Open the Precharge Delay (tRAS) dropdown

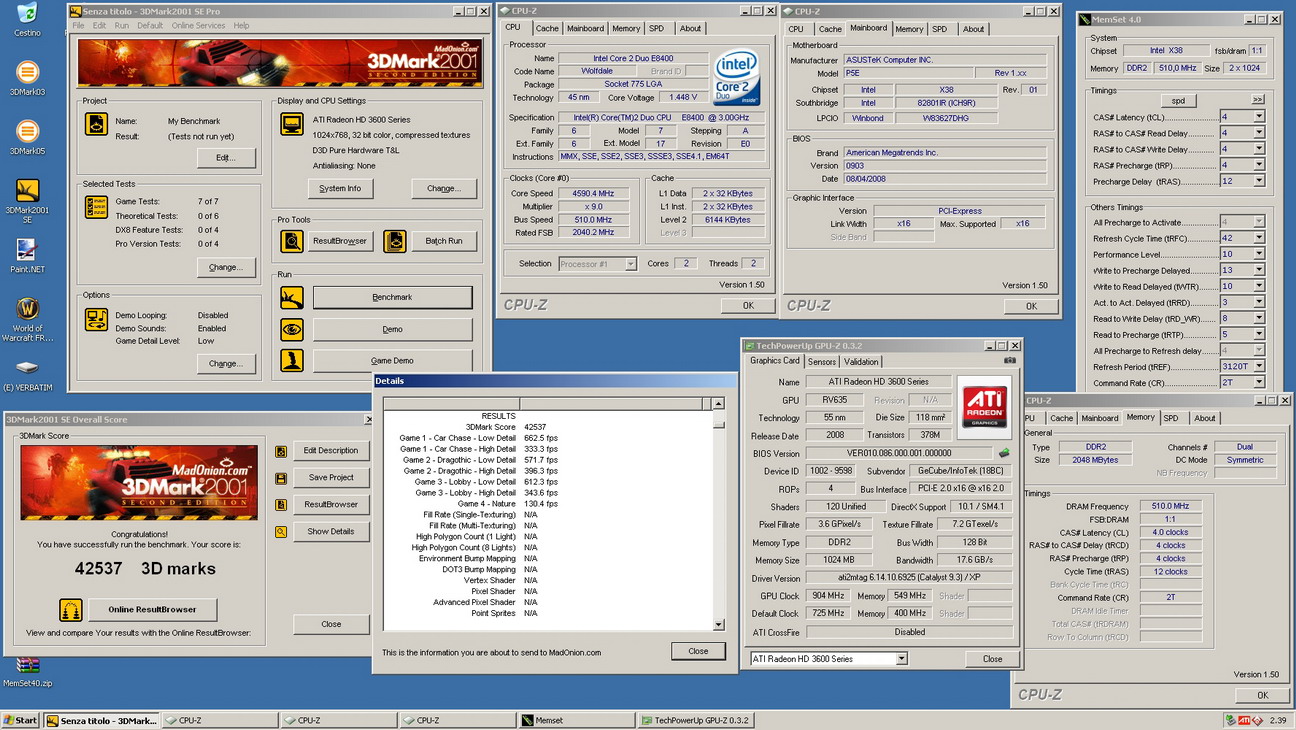[1258, 181]
